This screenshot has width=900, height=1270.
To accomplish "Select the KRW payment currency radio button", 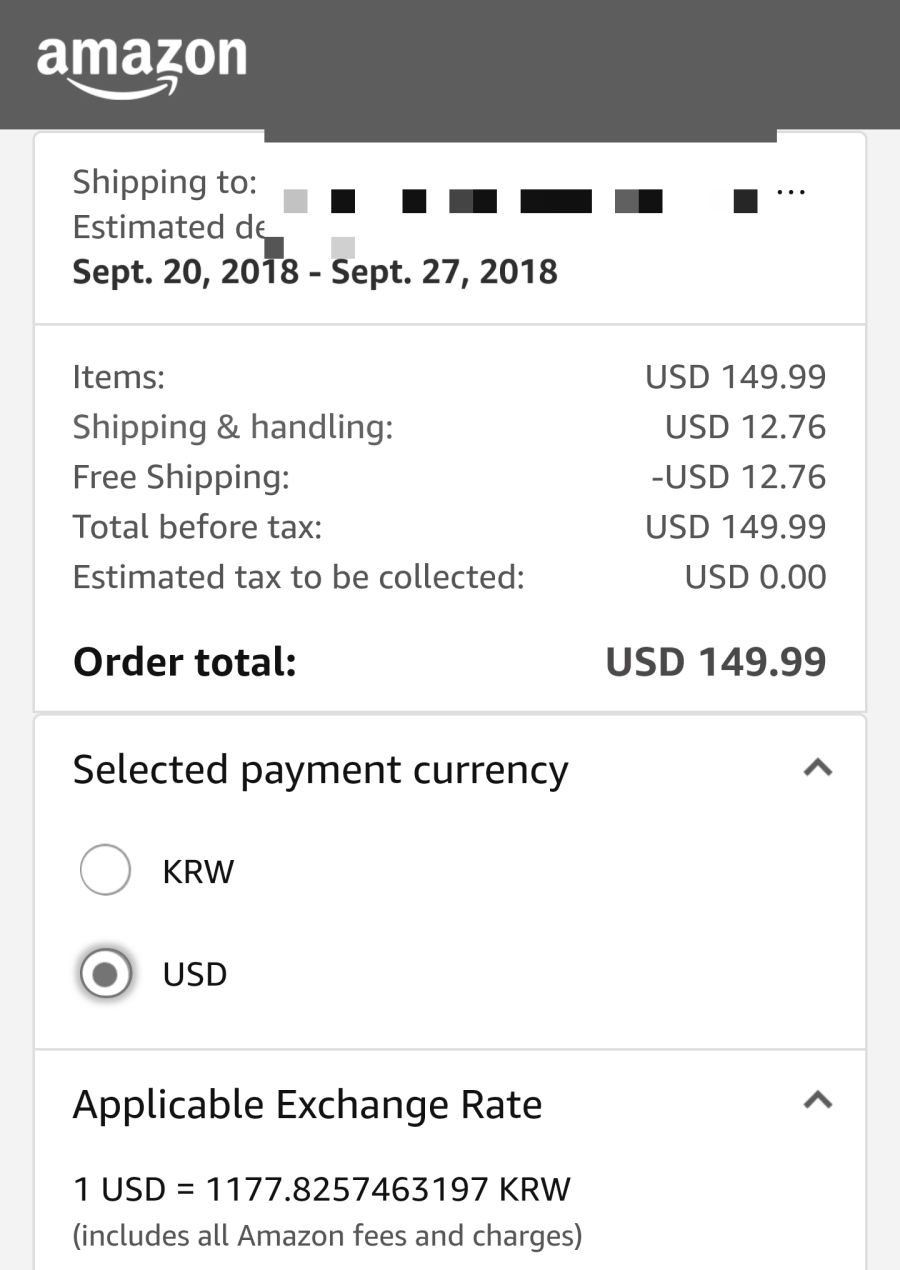I will coord(105,870).
